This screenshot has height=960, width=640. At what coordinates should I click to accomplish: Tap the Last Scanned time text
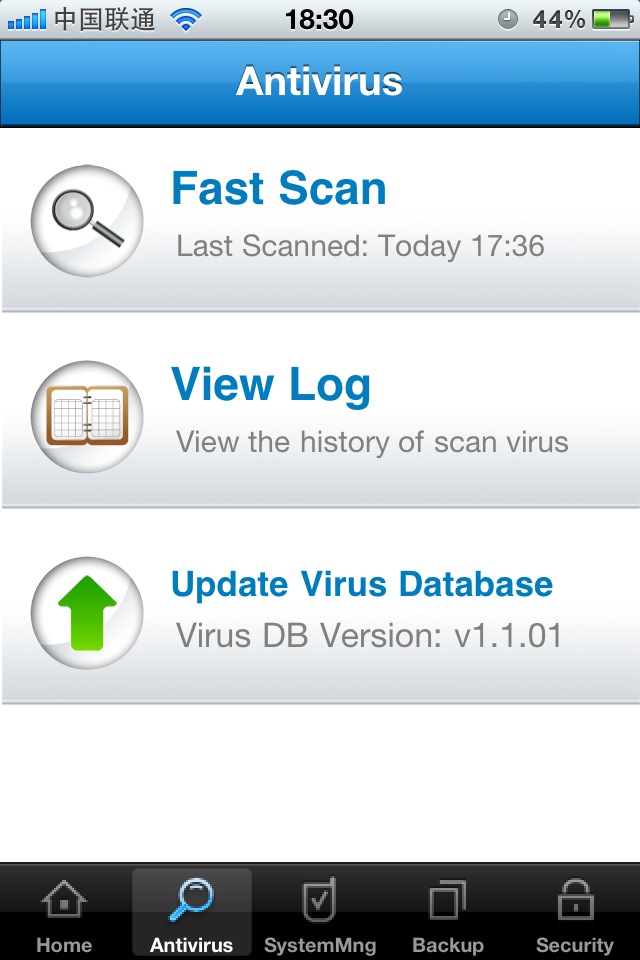(360, 246)
